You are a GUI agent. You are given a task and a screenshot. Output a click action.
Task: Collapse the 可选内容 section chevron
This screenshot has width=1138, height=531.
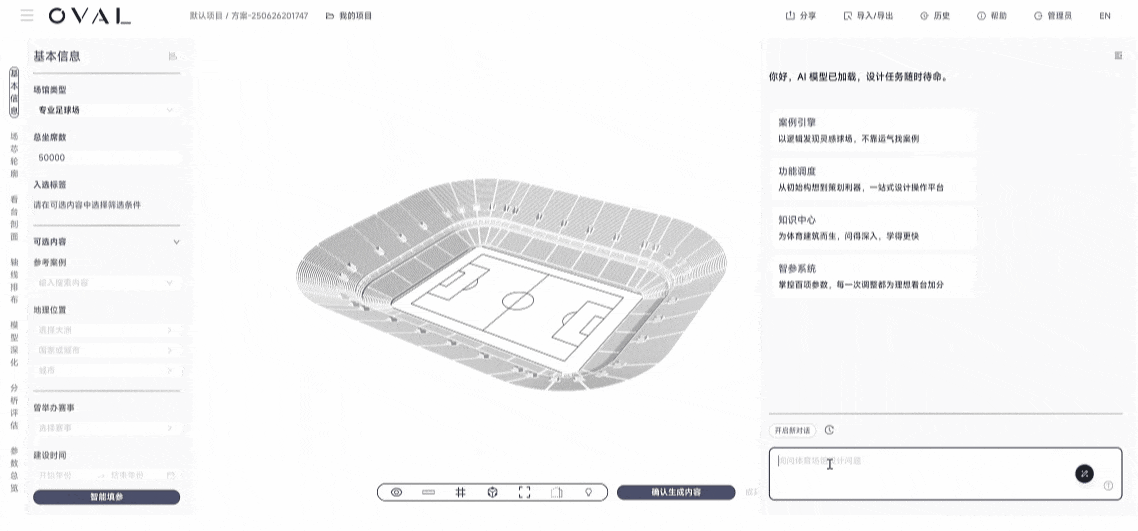tap(176, 242)
